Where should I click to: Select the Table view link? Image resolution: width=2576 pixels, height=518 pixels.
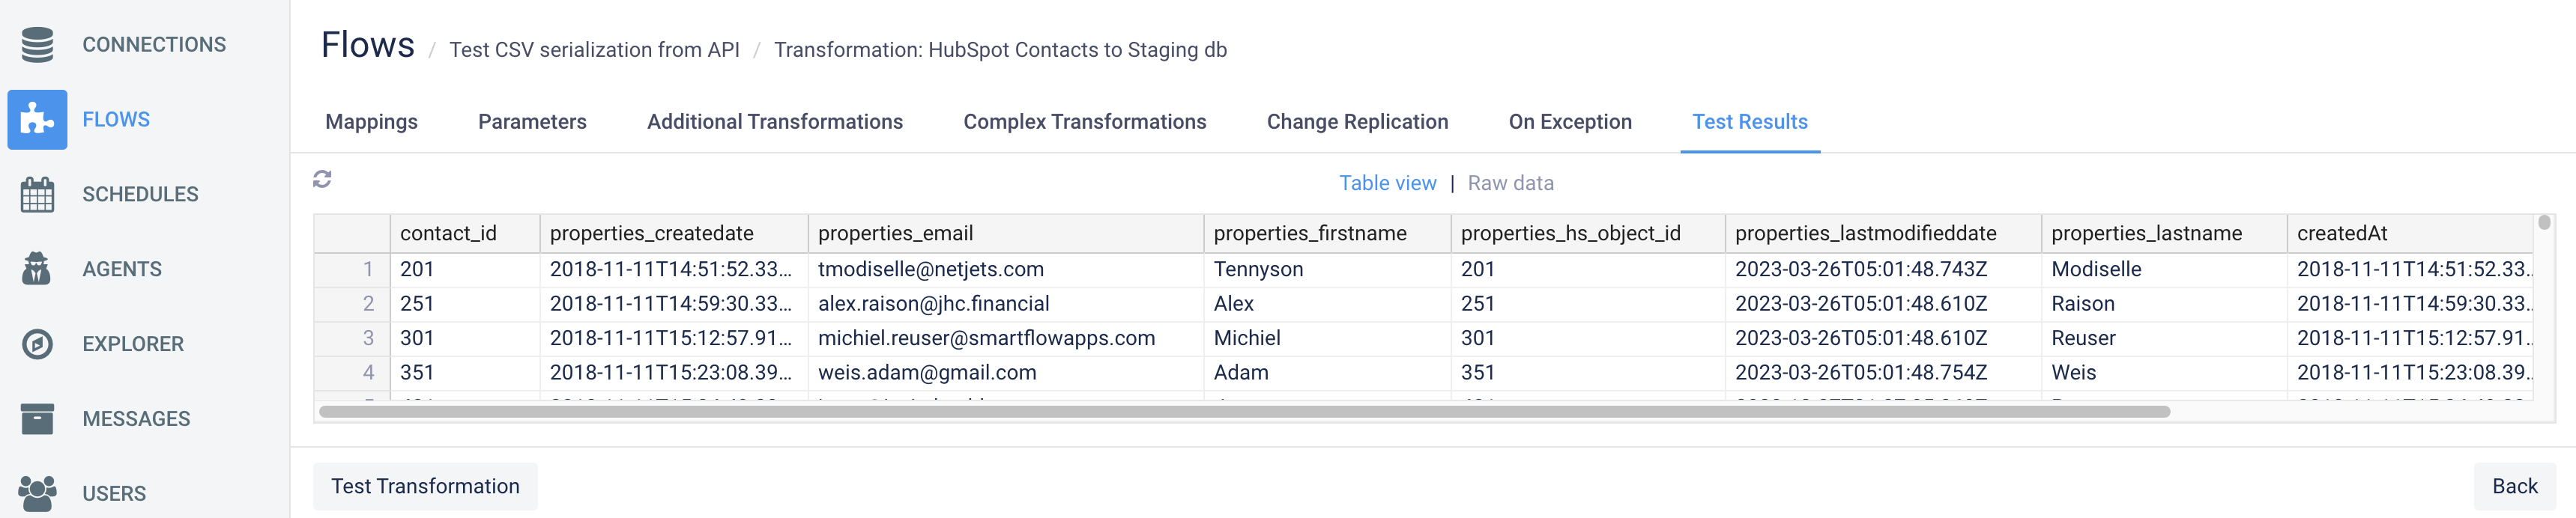(1387, 183)
